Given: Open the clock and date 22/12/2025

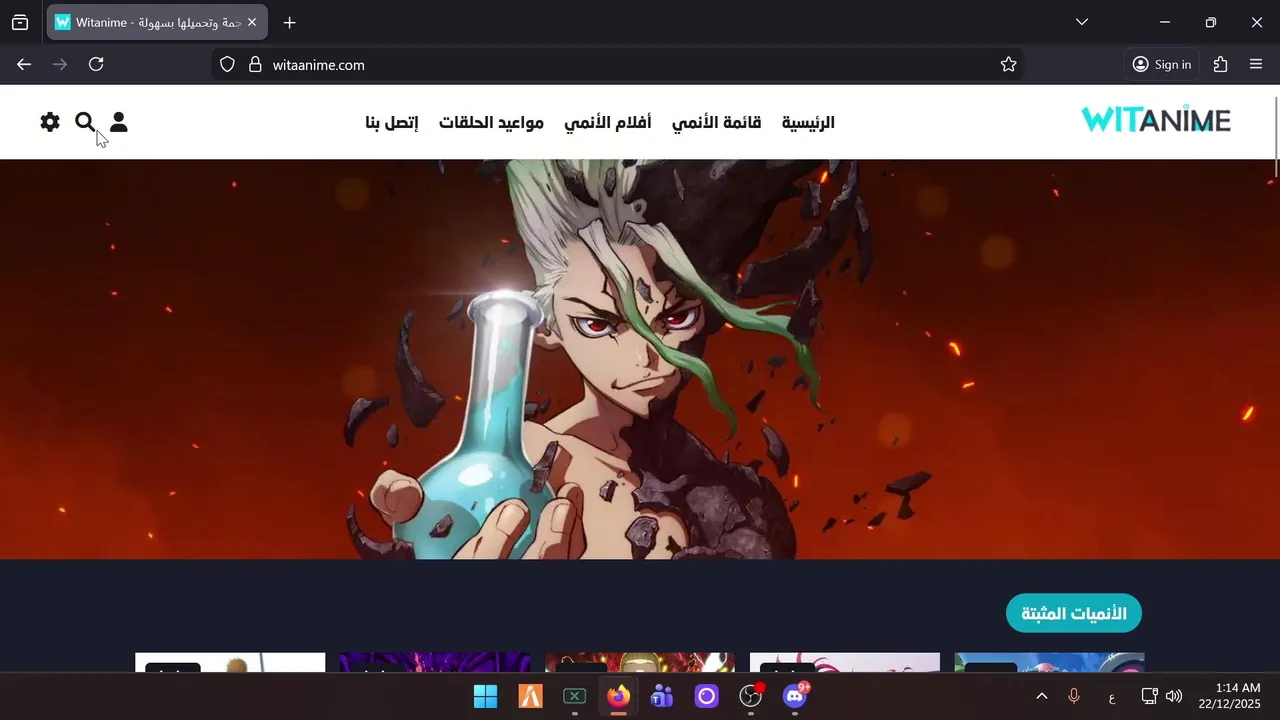Looking at the screenshot, I should coord(1229,696).
